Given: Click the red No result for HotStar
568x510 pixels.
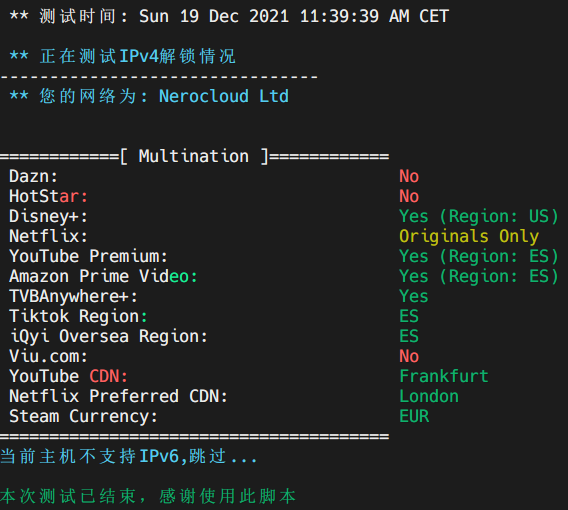Looking at the screenshot, I should 409,196.
